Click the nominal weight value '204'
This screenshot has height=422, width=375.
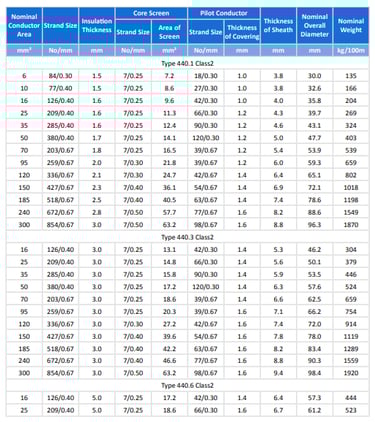click(x=351, y=101)
